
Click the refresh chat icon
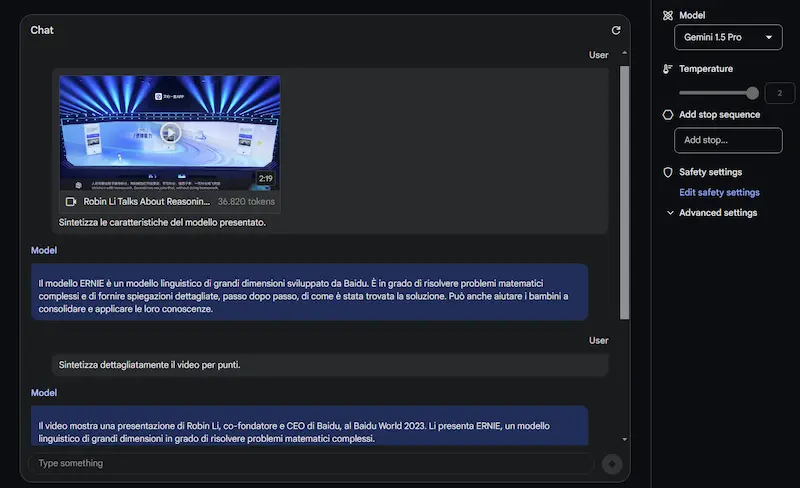point(616,31)
